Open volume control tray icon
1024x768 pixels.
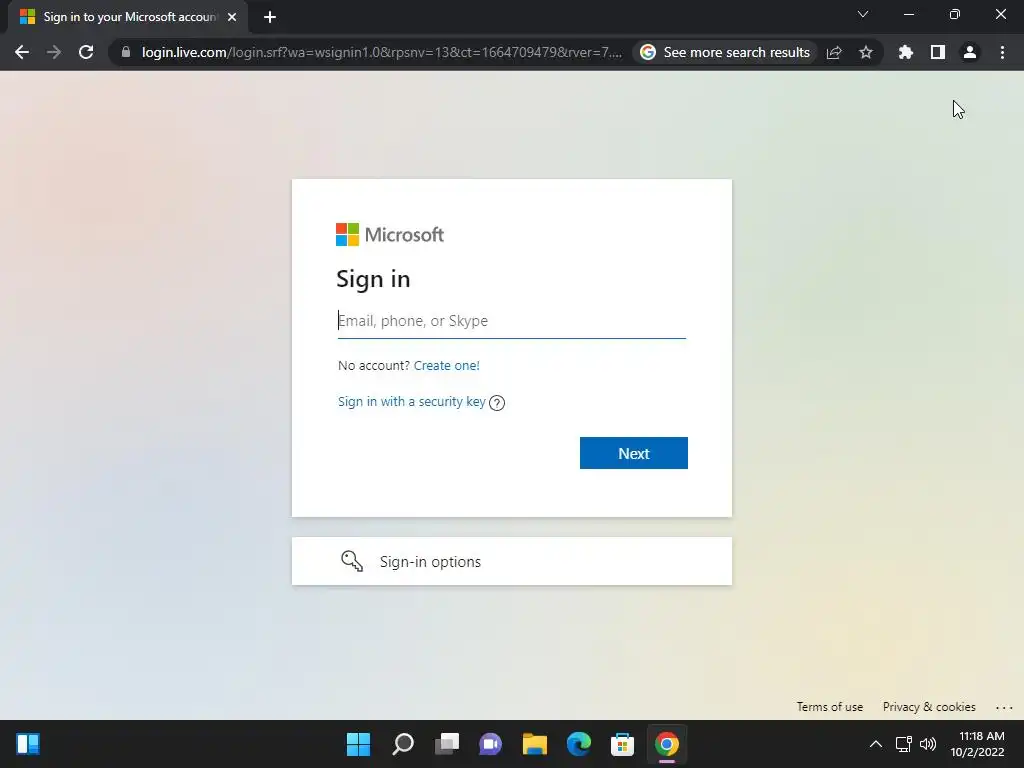coord(927,744)
